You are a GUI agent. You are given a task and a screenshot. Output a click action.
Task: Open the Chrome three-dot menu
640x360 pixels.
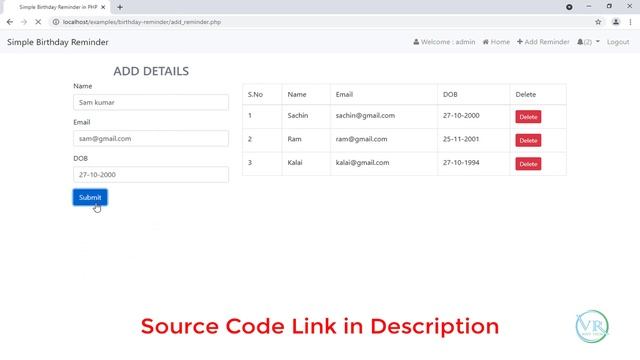[630, 22]
